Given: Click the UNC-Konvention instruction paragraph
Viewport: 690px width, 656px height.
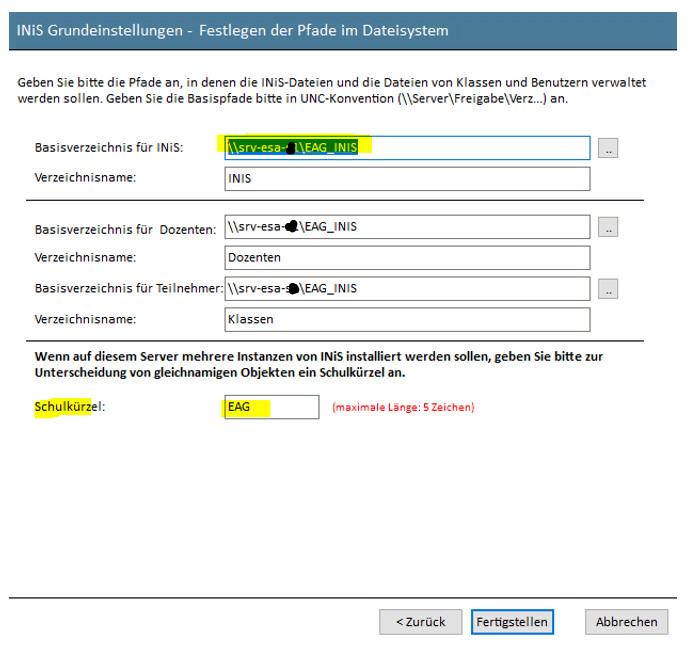Looking at the screenshot, I should click(331, 90).
